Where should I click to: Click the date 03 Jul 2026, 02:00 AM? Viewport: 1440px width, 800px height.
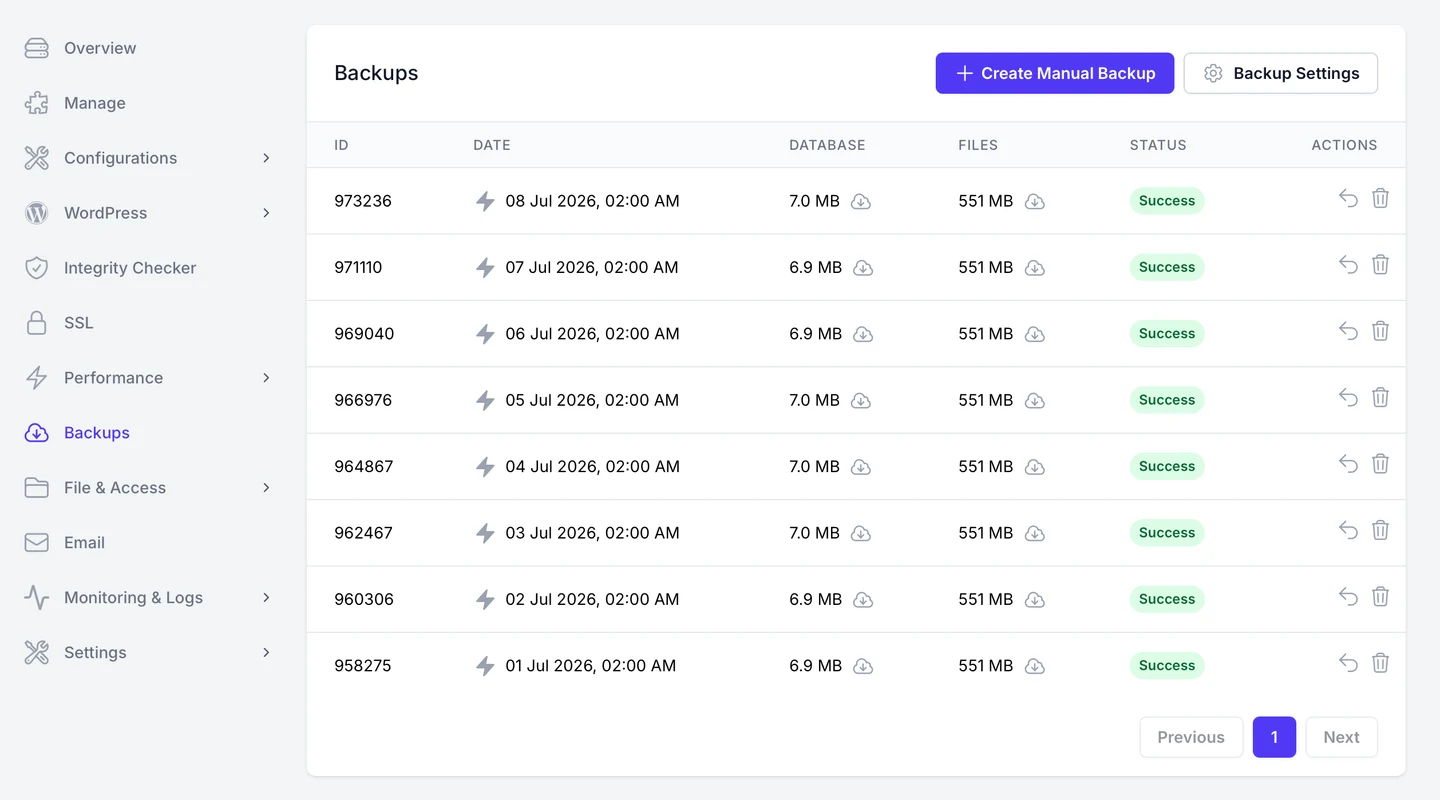click(x=592, y=533)
